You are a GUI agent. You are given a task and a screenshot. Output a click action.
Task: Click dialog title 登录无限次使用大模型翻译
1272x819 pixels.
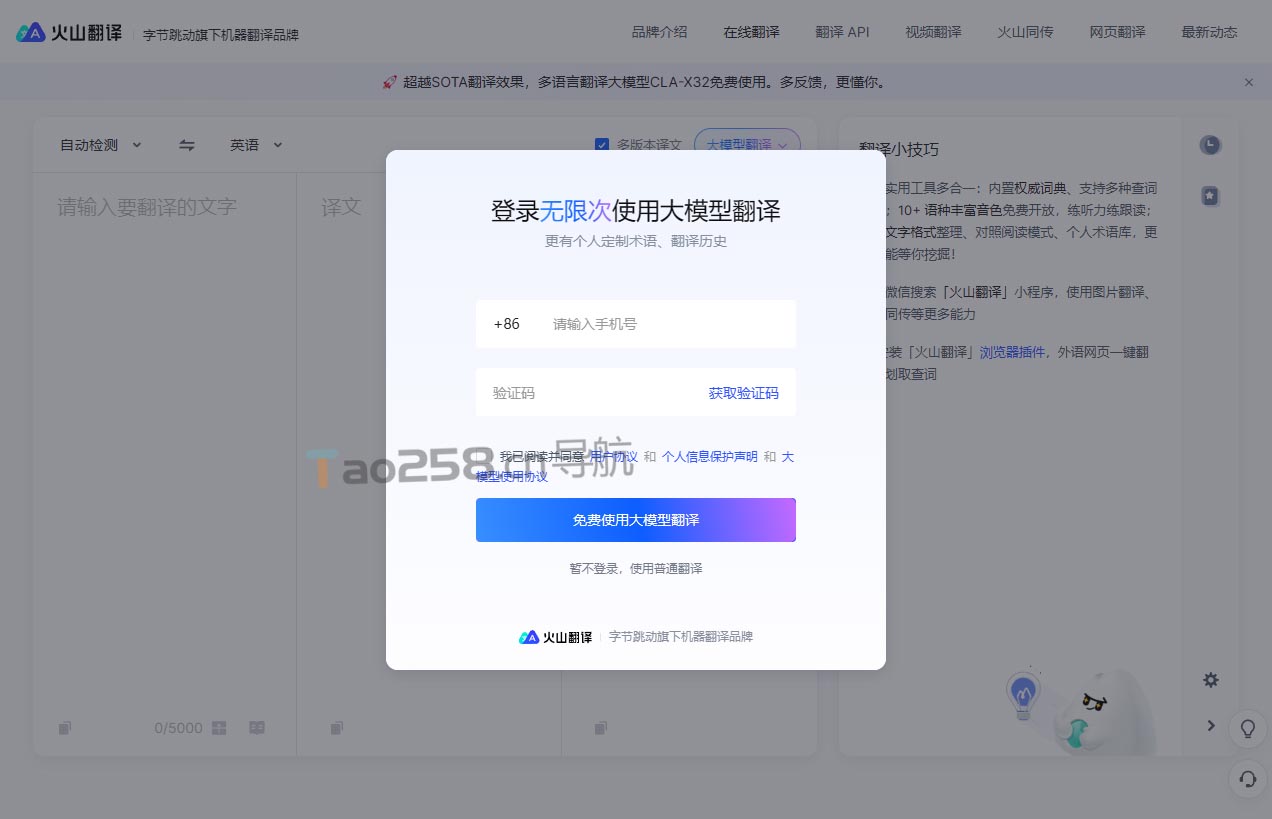tap(636, 211)
